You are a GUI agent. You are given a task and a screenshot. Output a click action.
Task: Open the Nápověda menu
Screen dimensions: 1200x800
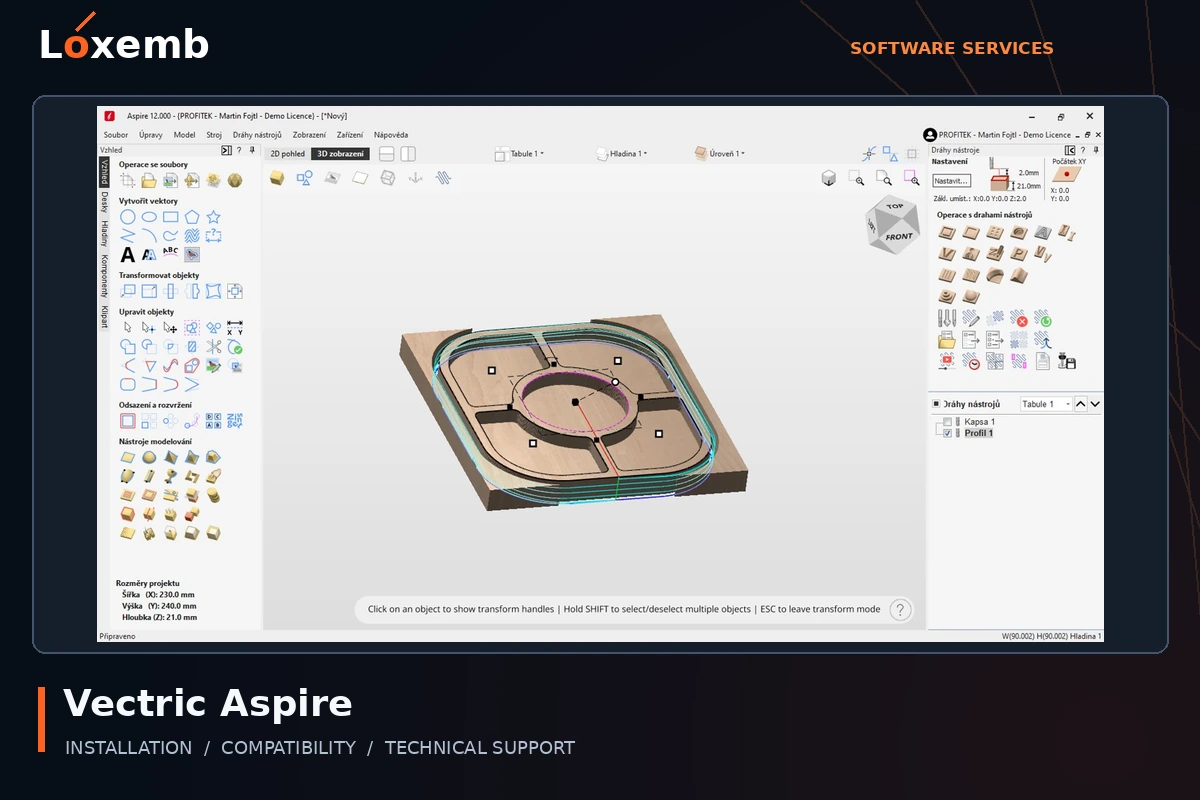[x=391, y=134]
